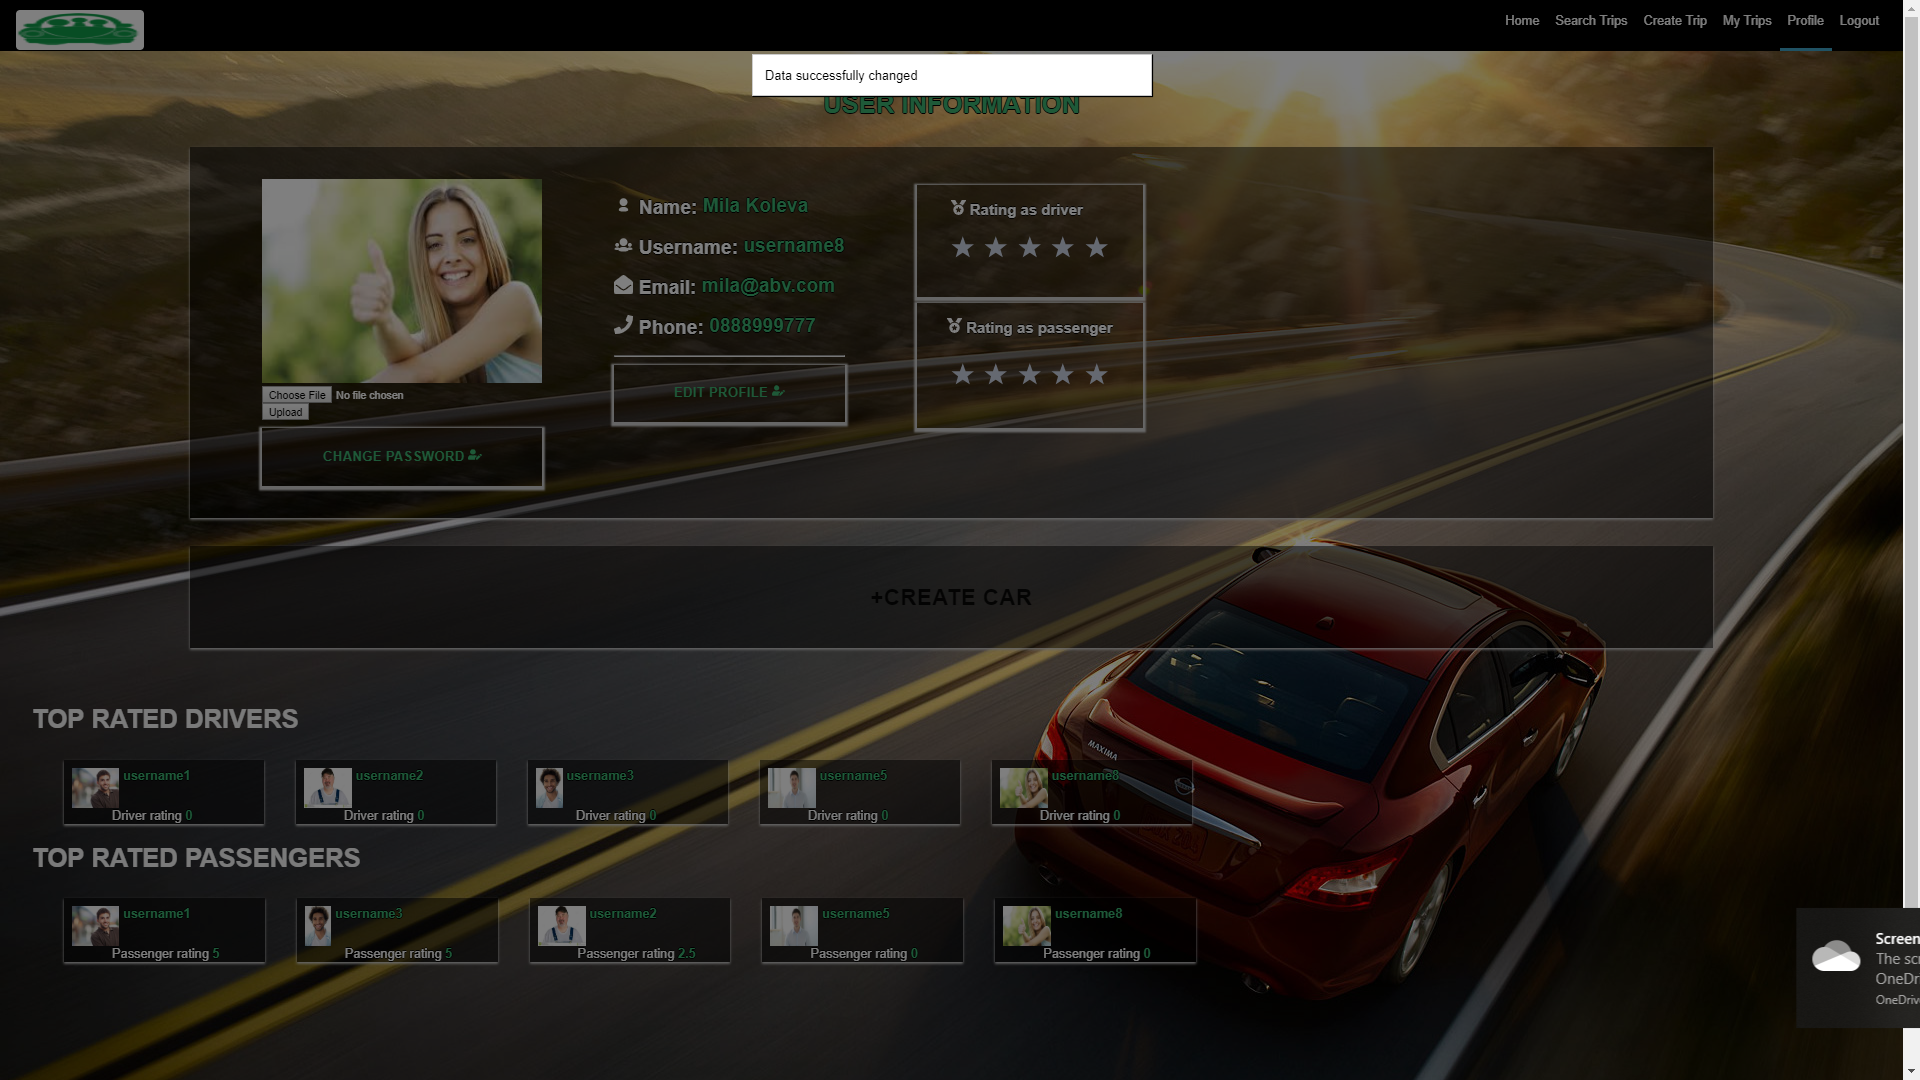This screenshot has width=1920, height=1080.
Task: Click the users icon beside Username
Action: pyautogui.click(x=623, y=245)
